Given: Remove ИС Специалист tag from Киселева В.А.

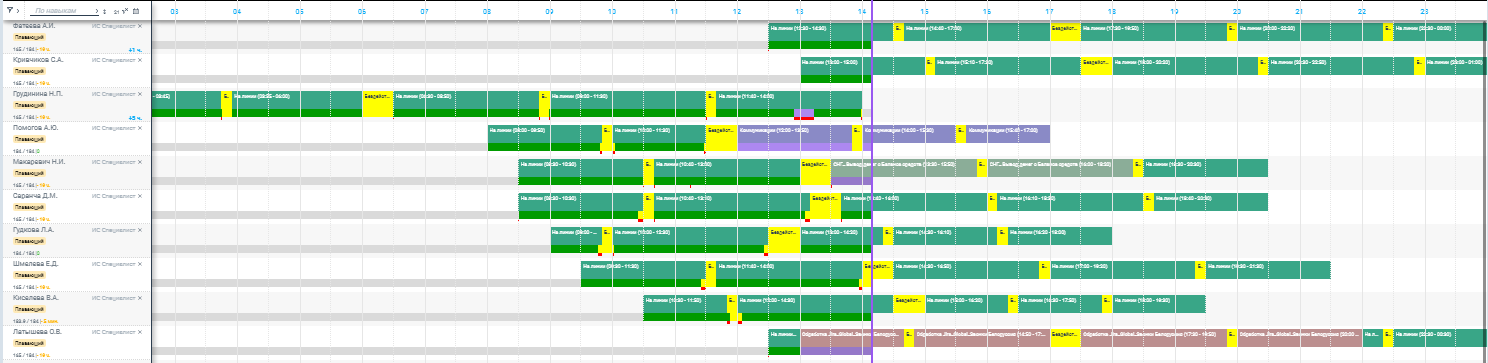Looking at the screenshot, I should click(140, 298).
